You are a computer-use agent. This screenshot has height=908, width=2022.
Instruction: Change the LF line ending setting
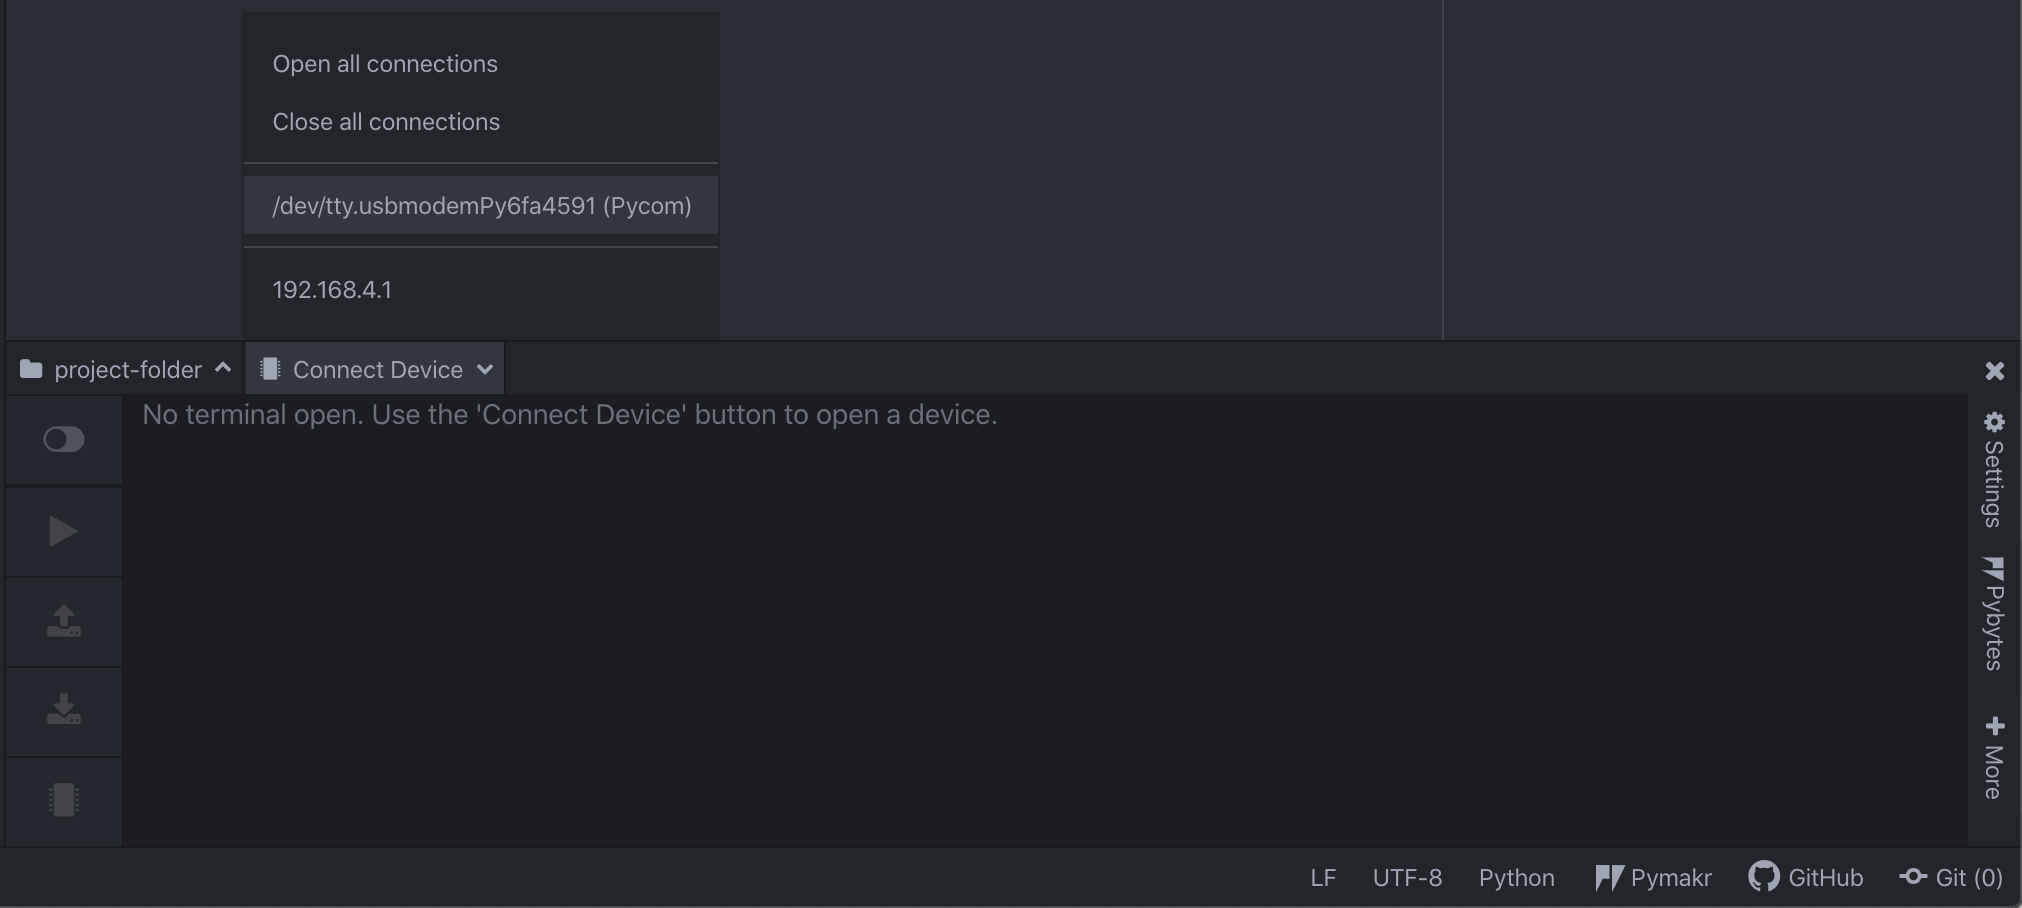tap(1323, 878)
